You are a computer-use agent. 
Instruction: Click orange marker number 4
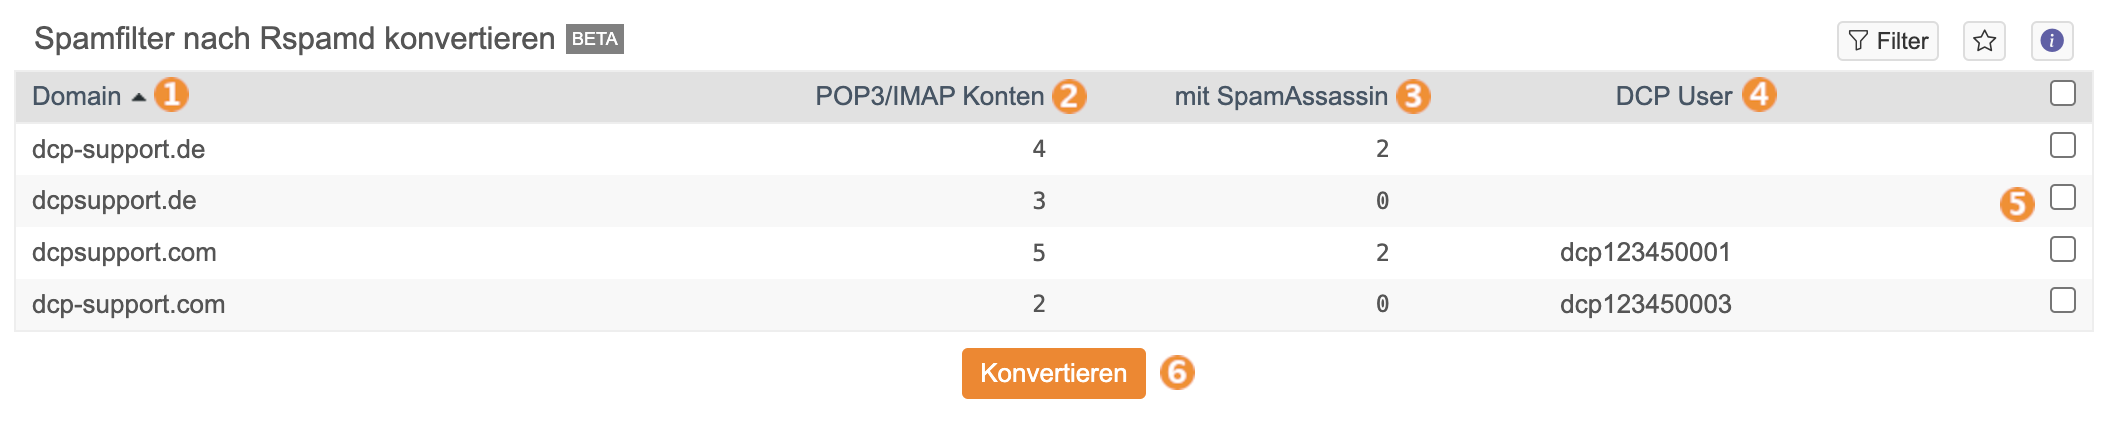pos(1759,95)
